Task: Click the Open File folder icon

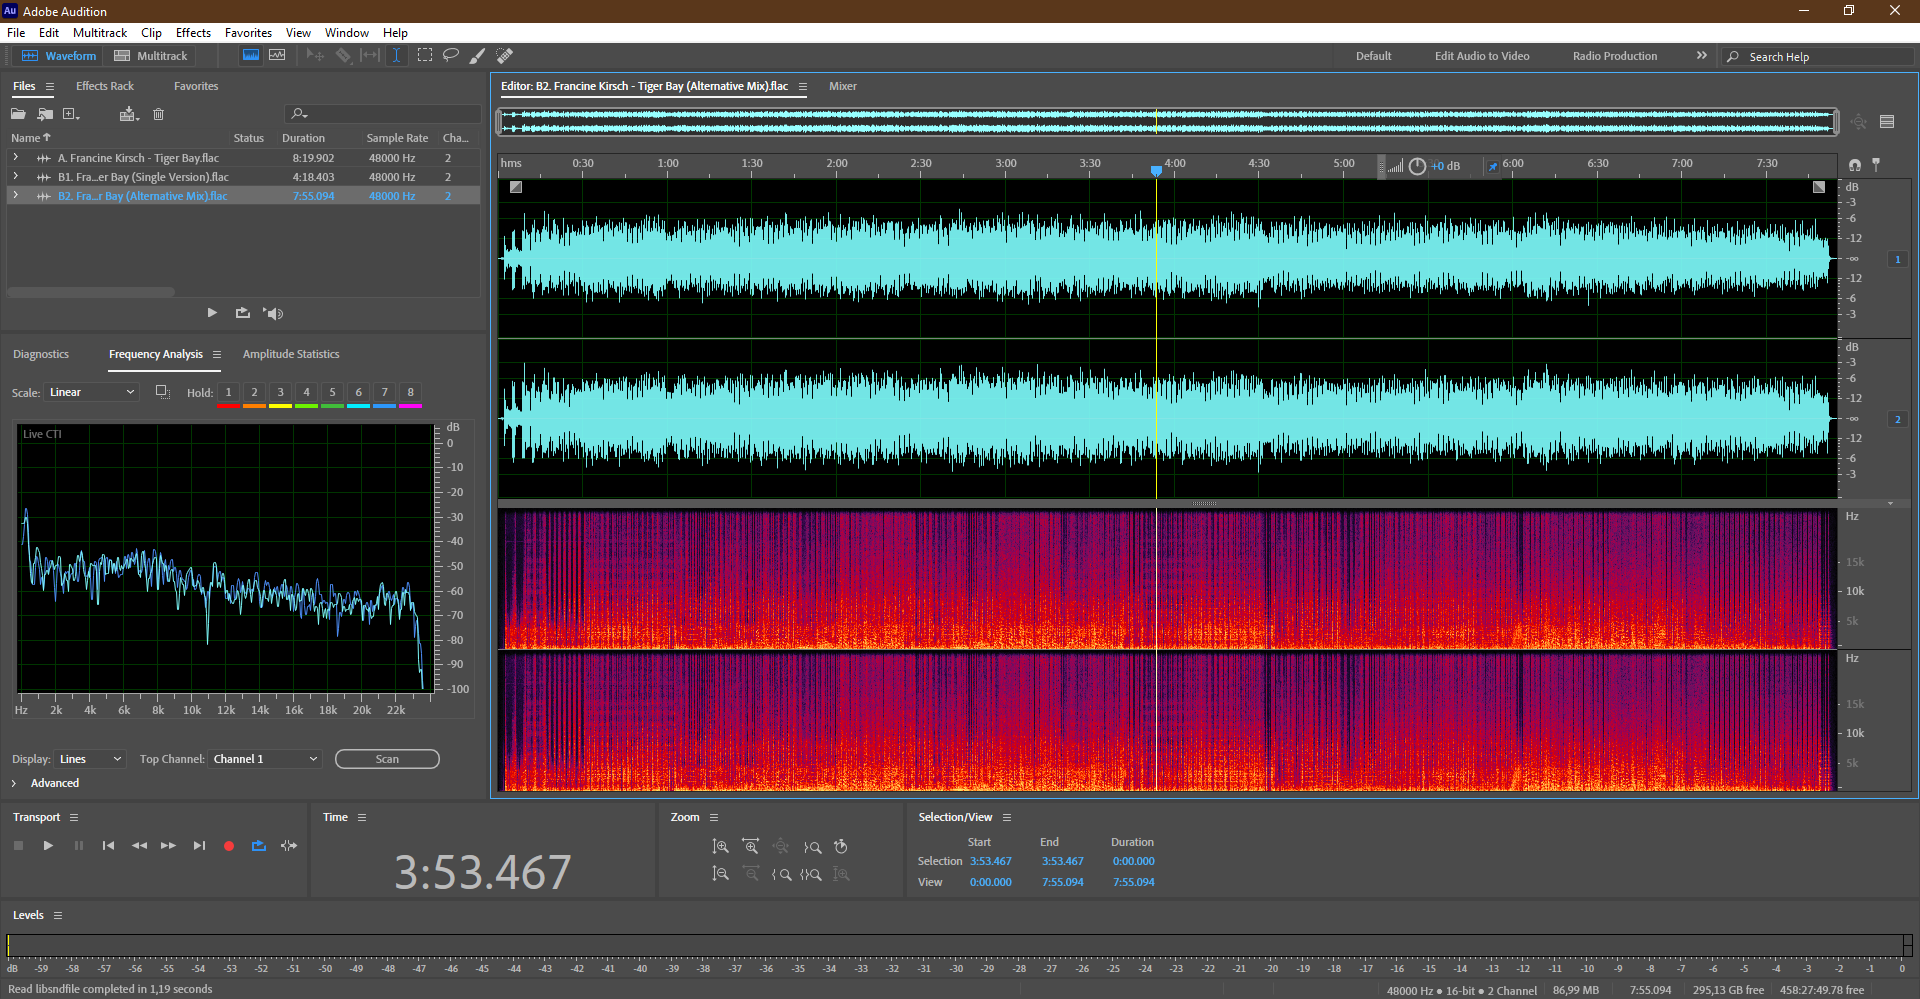Action: point(18,114)
